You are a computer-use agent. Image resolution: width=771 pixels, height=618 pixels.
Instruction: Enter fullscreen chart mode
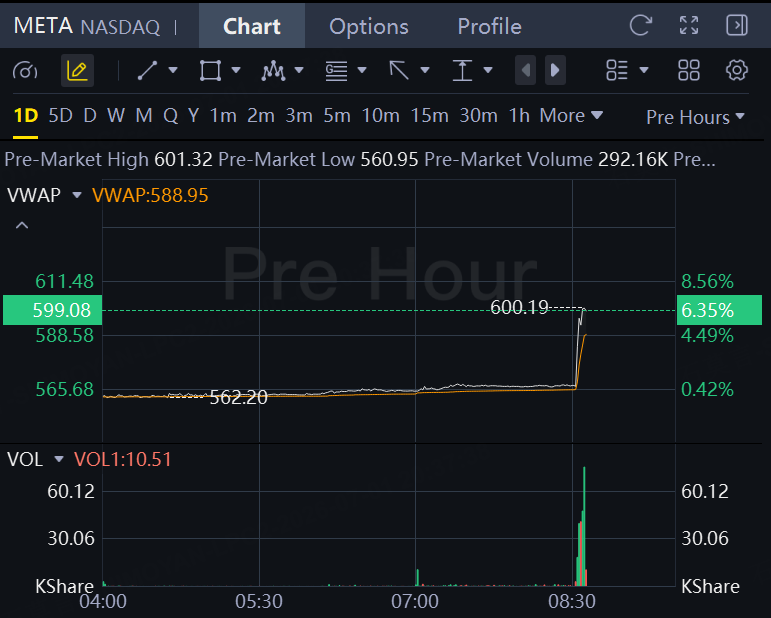(689, 25)
